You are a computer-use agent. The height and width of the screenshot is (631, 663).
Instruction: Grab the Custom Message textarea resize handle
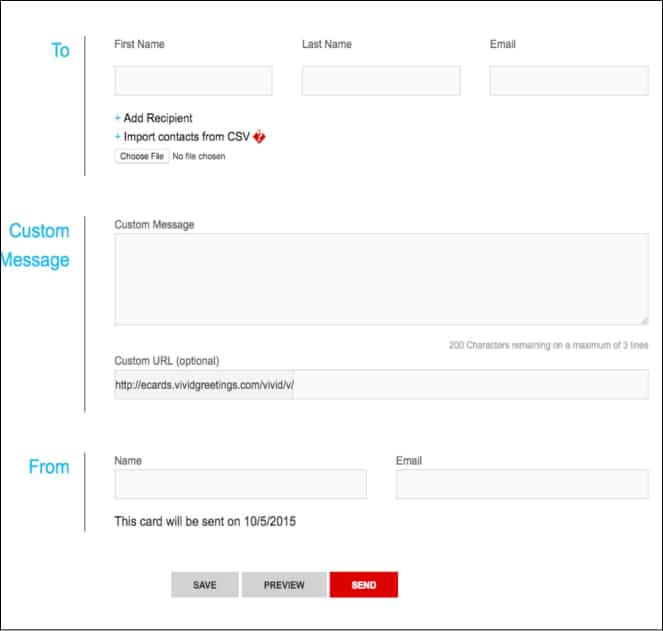[x=644, y=321]
